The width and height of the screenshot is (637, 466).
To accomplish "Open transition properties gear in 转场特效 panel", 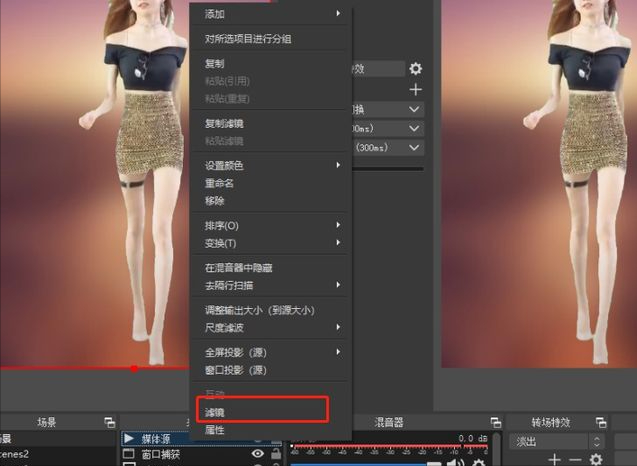I will 596,459.
